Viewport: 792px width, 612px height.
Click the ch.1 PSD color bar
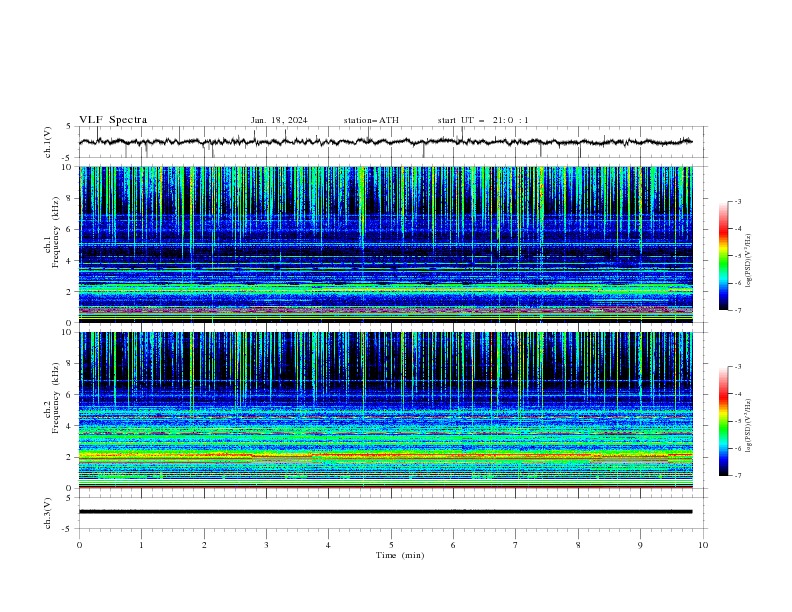tap(724, 256)
